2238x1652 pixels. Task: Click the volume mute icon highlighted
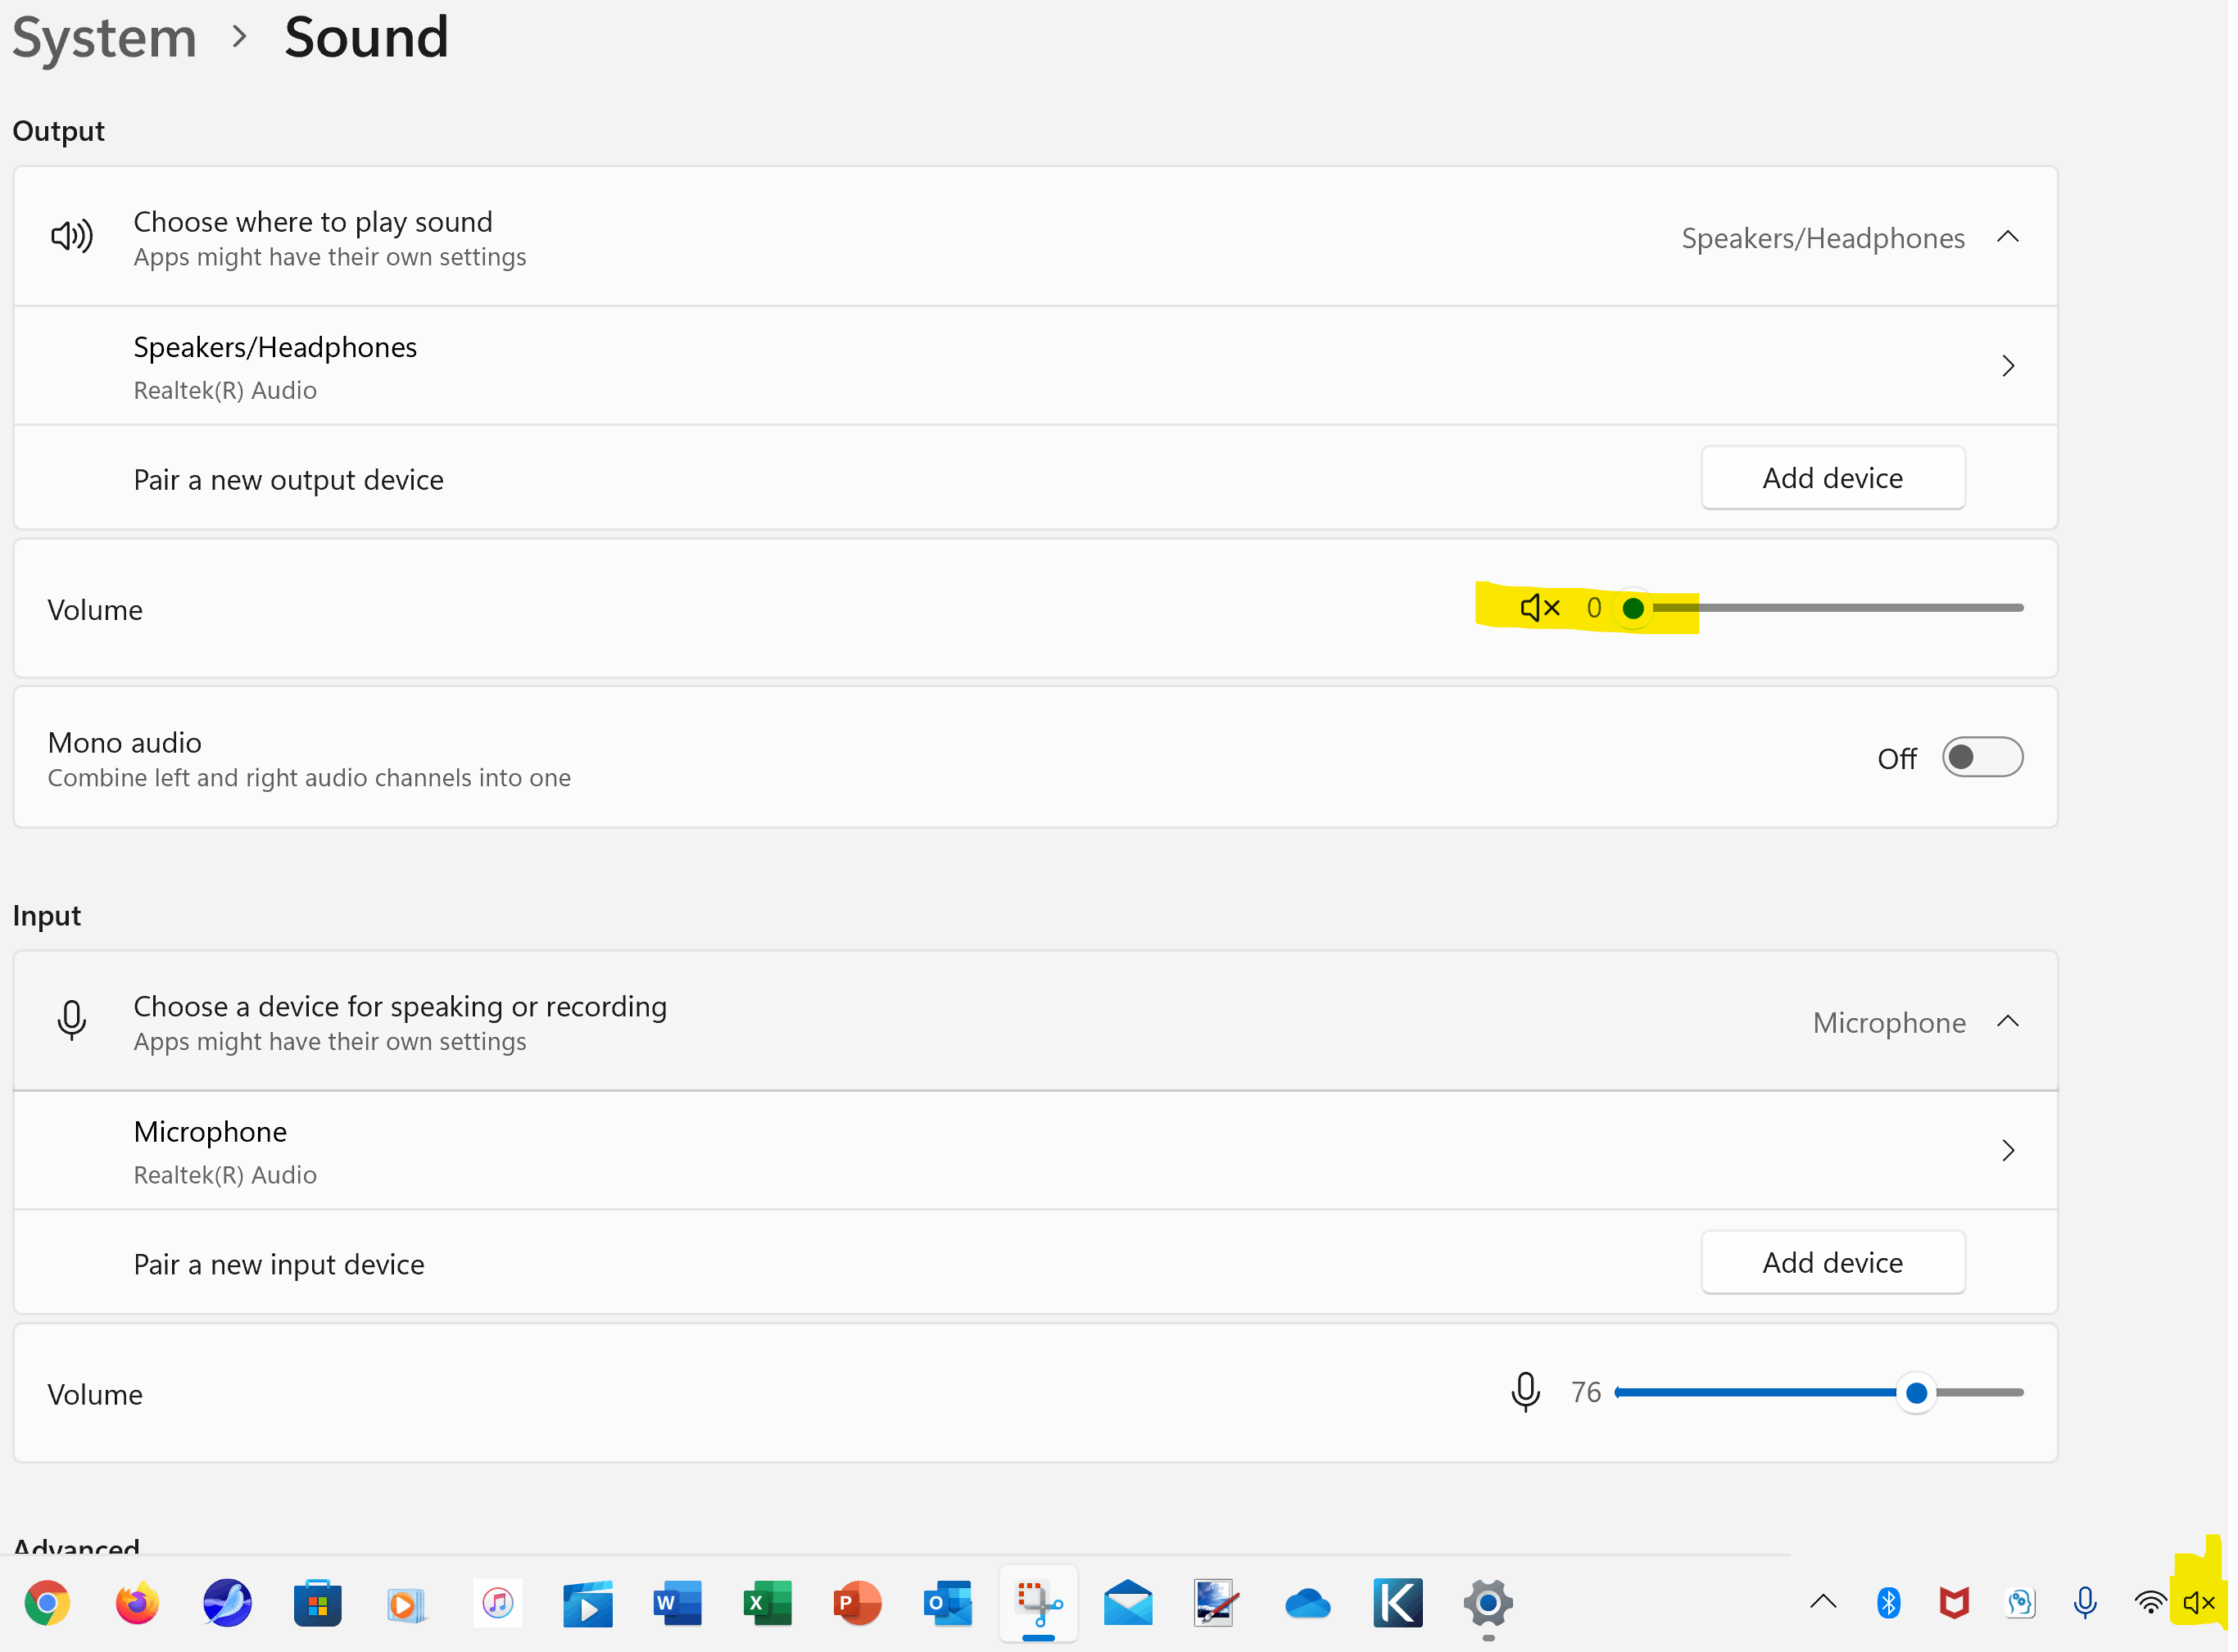coord(1534,606)
